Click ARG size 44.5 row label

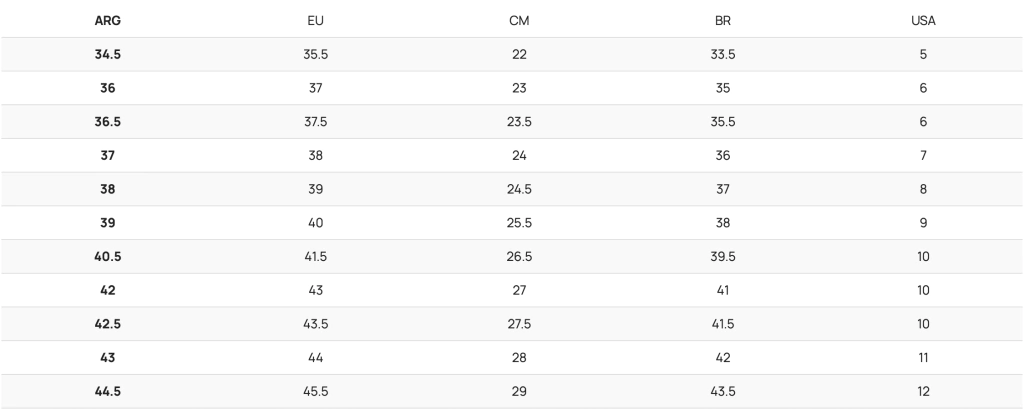108,391
